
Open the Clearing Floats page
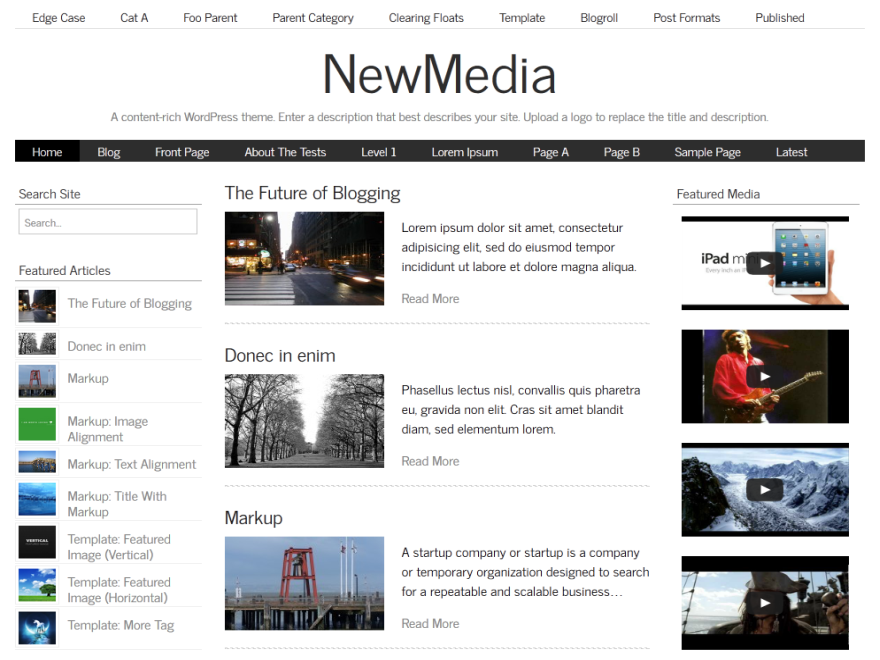click(425, 17)
